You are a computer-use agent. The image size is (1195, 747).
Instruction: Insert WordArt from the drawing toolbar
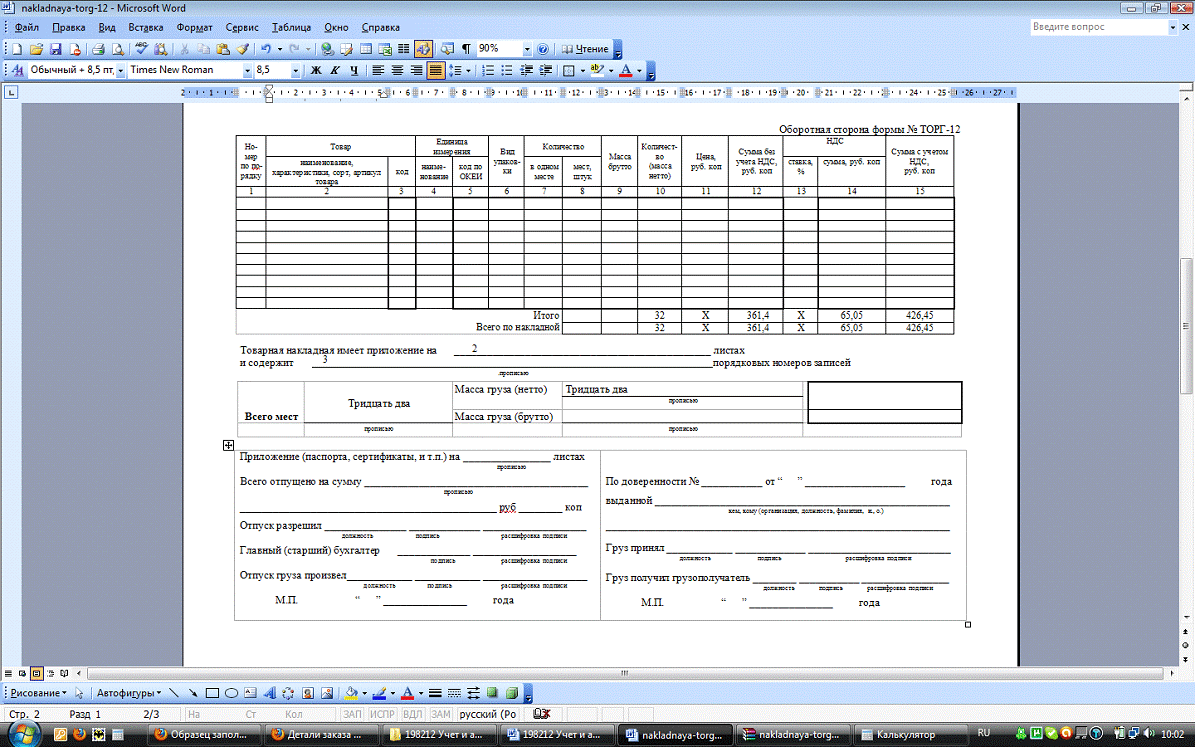click(x=270, y=693)
